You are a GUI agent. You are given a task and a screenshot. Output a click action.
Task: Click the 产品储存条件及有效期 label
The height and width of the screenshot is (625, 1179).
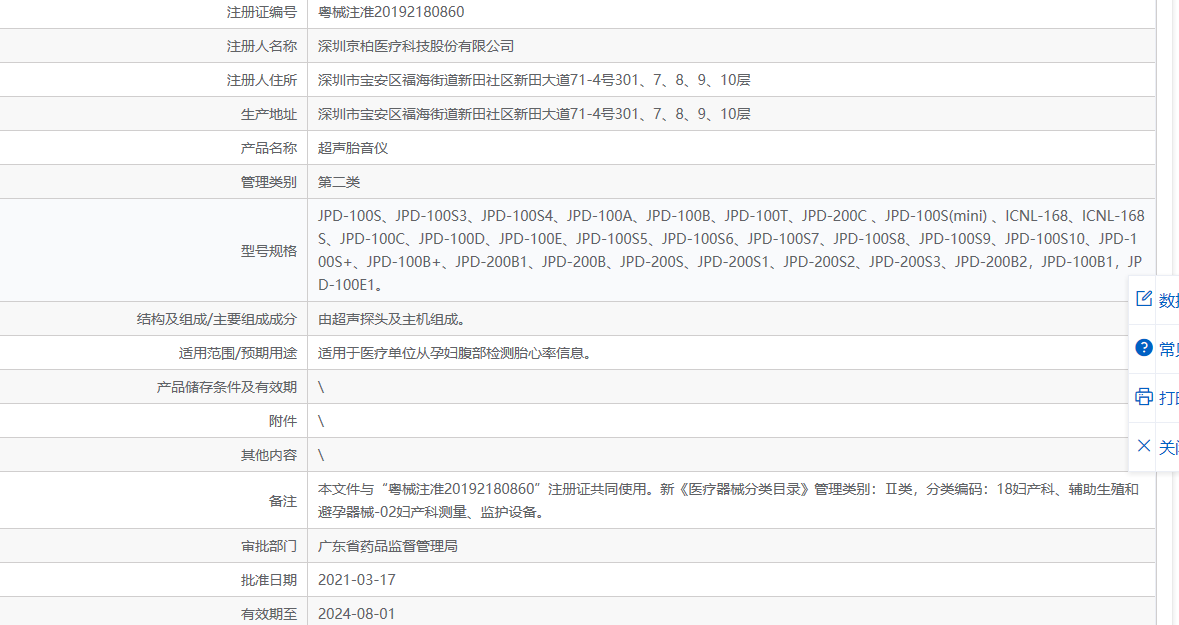click(226, 387)
